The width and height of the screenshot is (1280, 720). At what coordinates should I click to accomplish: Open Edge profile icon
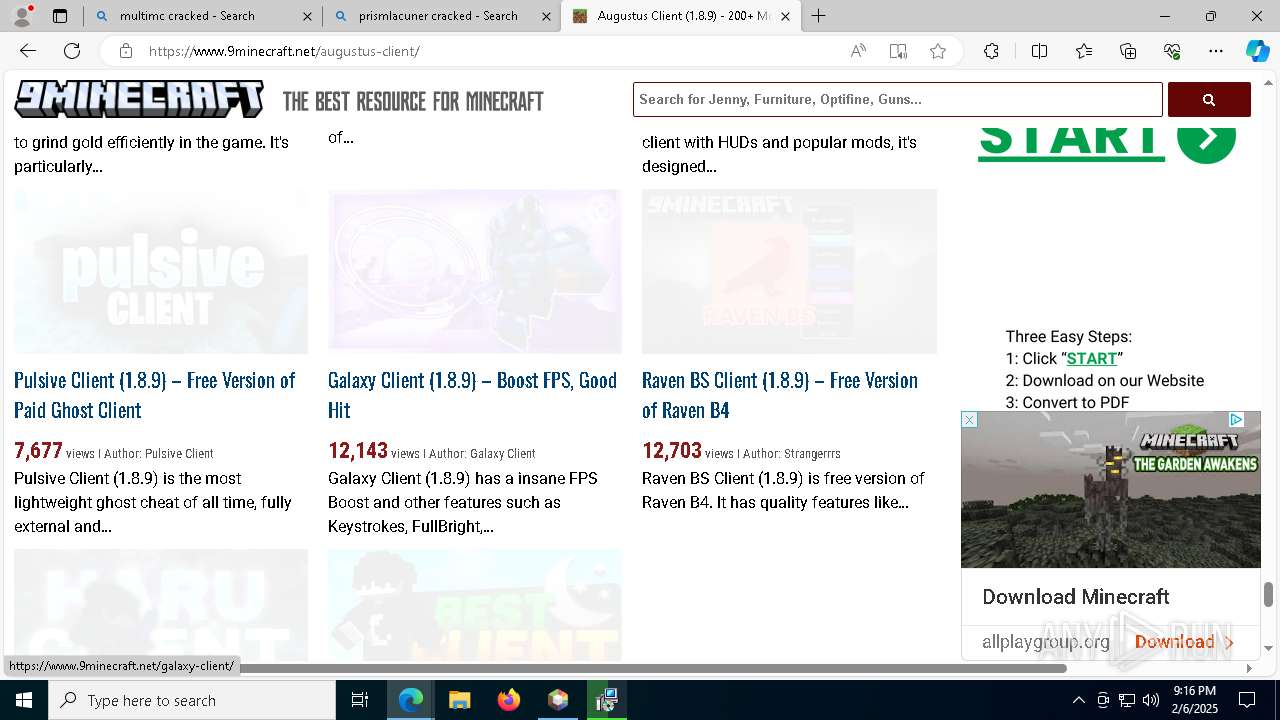coord(22,16)
